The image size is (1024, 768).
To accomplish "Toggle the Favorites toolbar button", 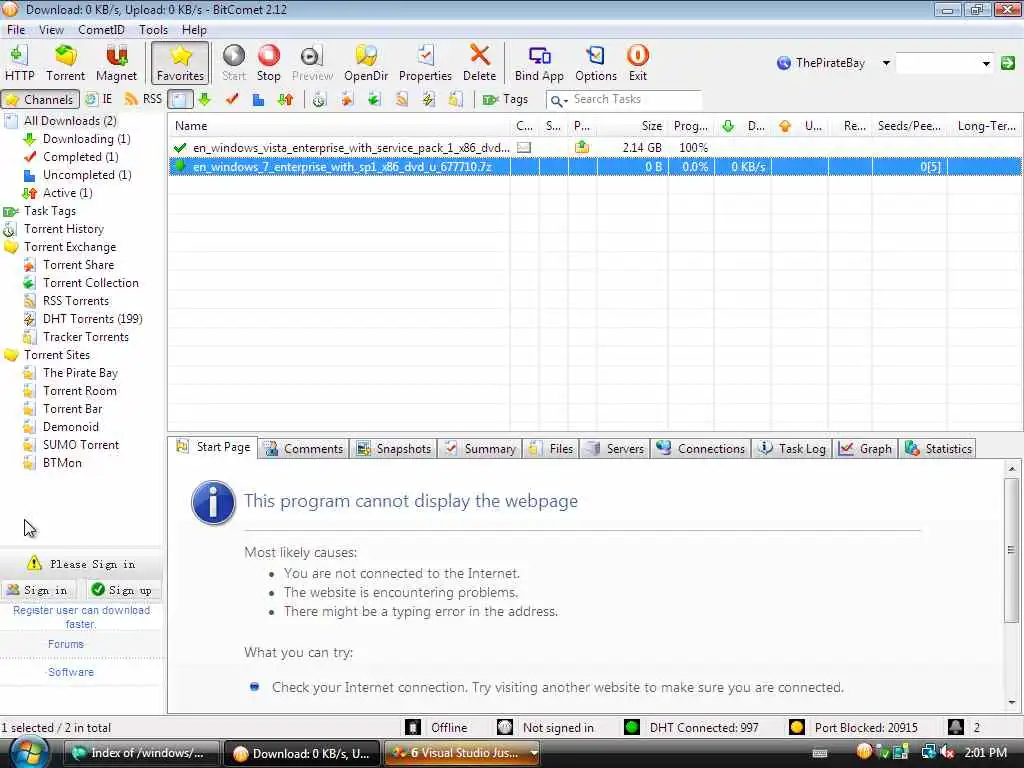I will tap(180, 63).
